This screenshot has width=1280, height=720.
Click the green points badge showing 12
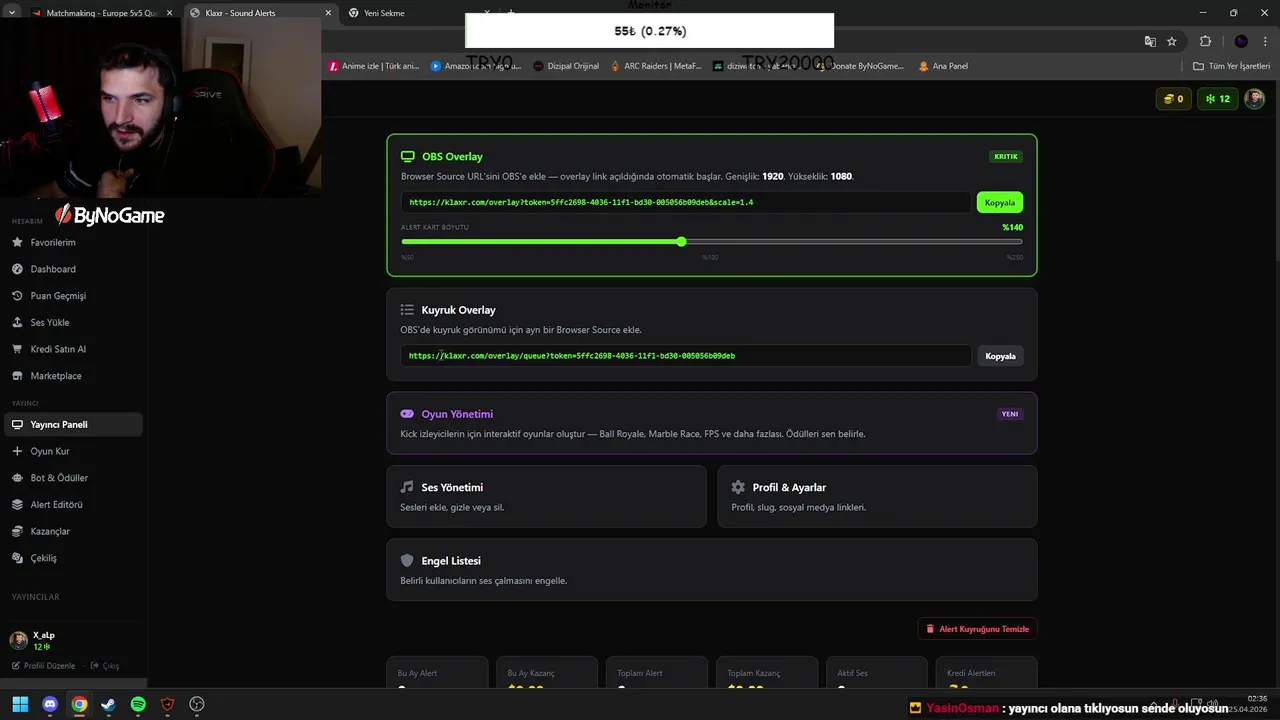click(x=1217, y=99)
